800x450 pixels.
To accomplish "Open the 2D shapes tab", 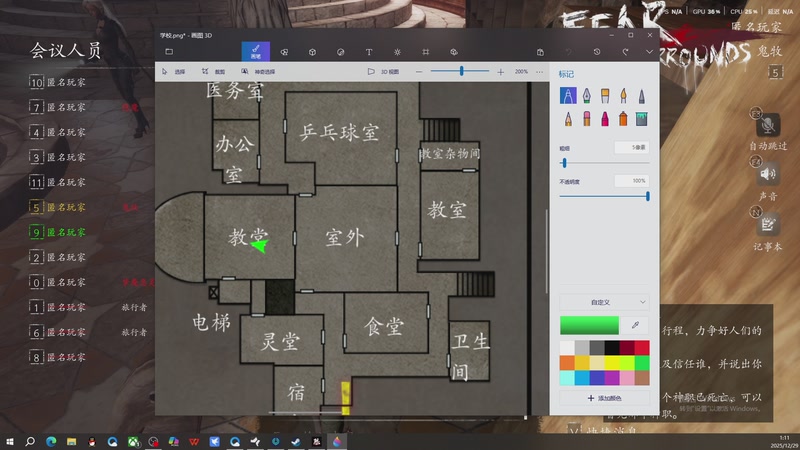I will [284, 52].
